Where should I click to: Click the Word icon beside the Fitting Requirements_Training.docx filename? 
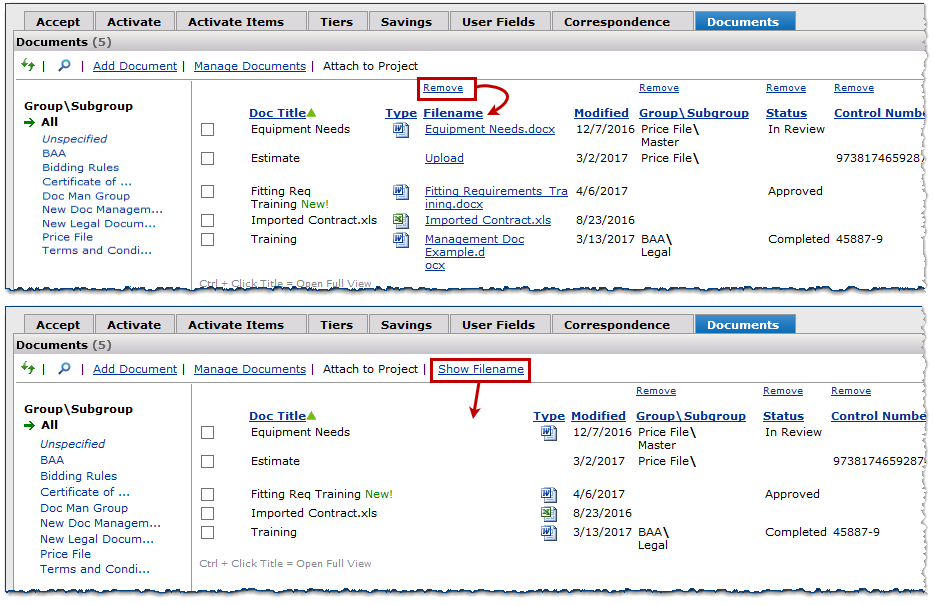401,191
